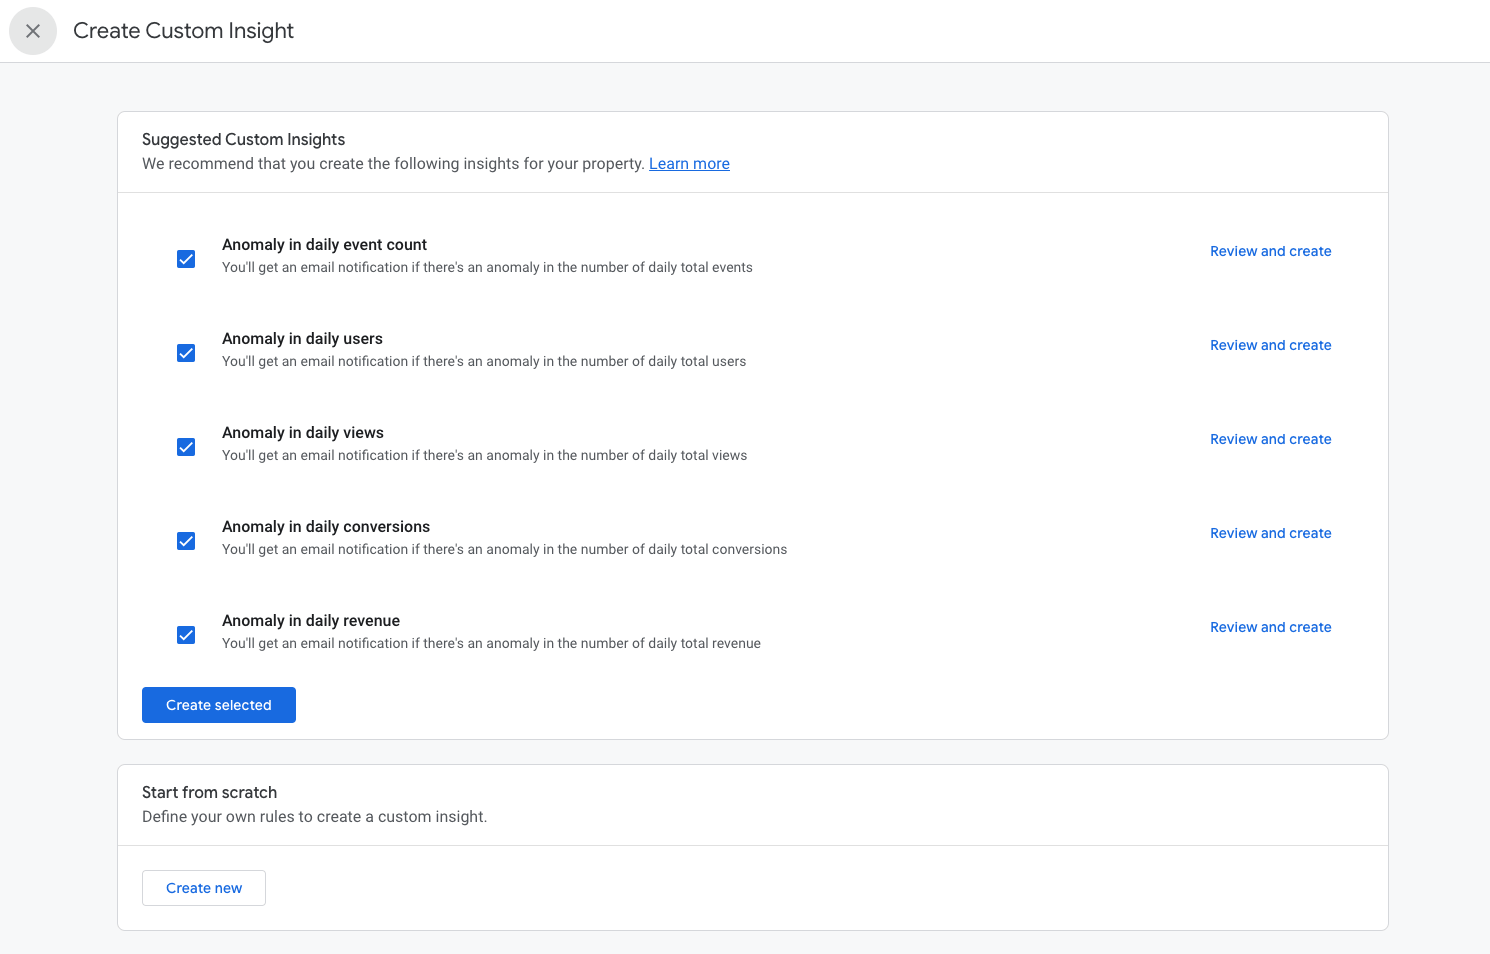Click description mentioning daily total revenue
This screenshot has width=1490, height=954.
pos(491,644)
